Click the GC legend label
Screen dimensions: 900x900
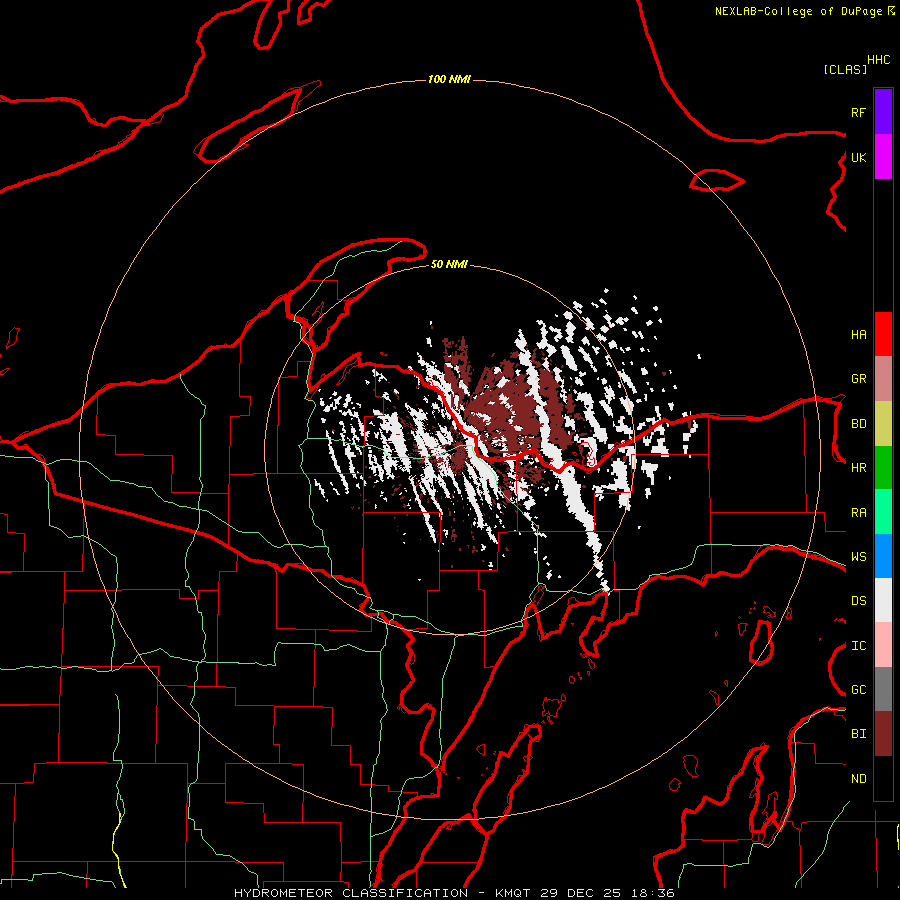(x=858, y=690)
